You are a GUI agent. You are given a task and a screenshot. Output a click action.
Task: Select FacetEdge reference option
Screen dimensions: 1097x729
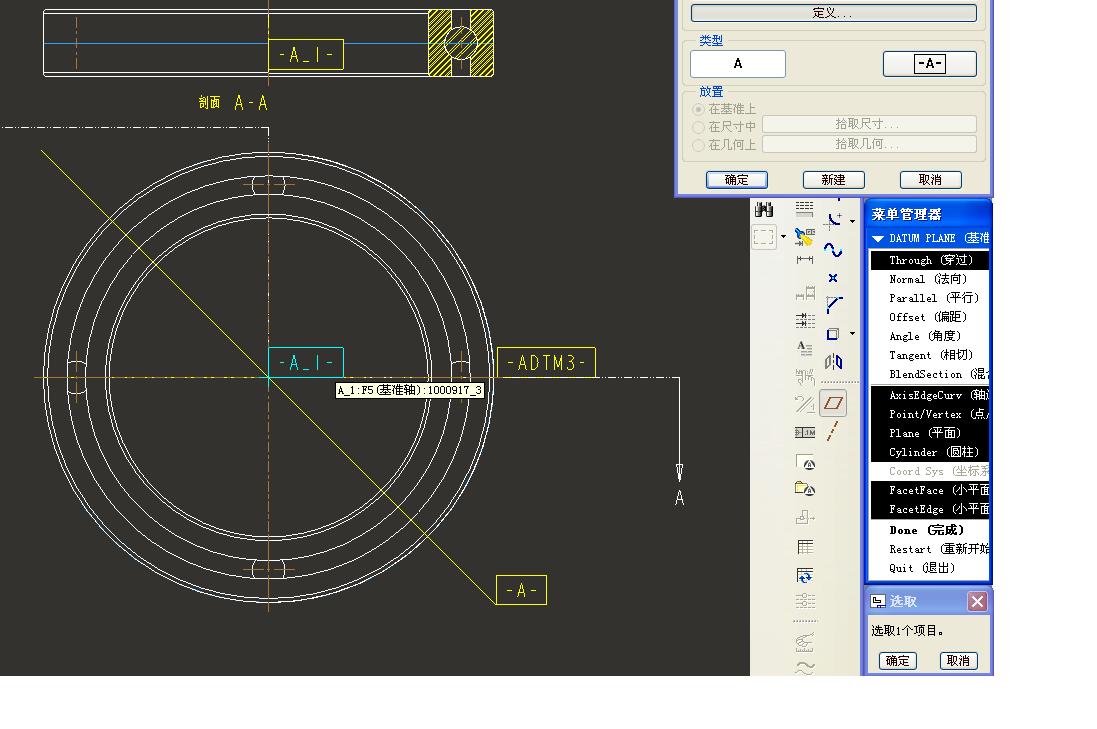[930, 509]
